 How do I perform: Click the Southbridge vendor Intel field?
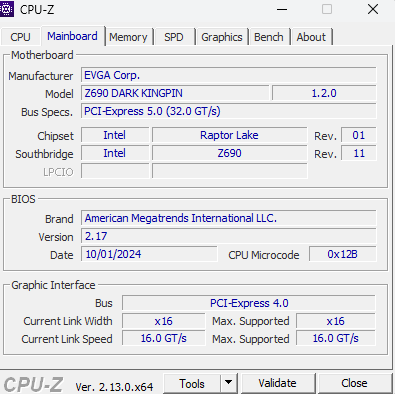[115, 153]
